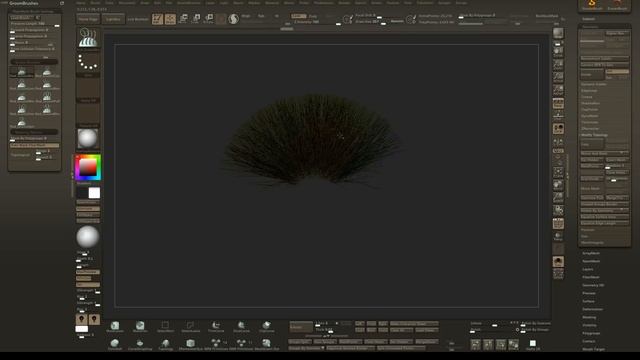
Task: Open the Subtool section in Tool panel
Action: [589, 19]
